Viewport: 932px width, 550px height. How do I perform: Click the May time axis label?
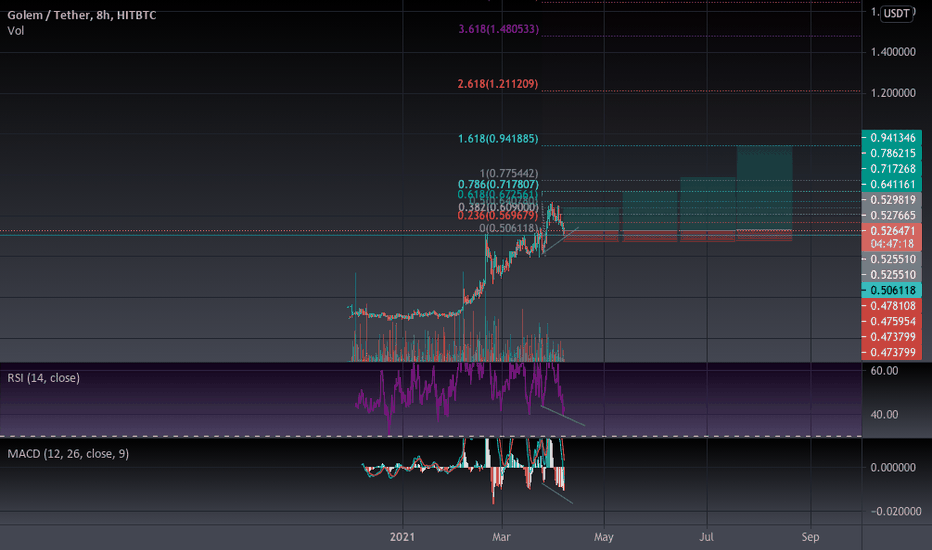coord(603,537)
